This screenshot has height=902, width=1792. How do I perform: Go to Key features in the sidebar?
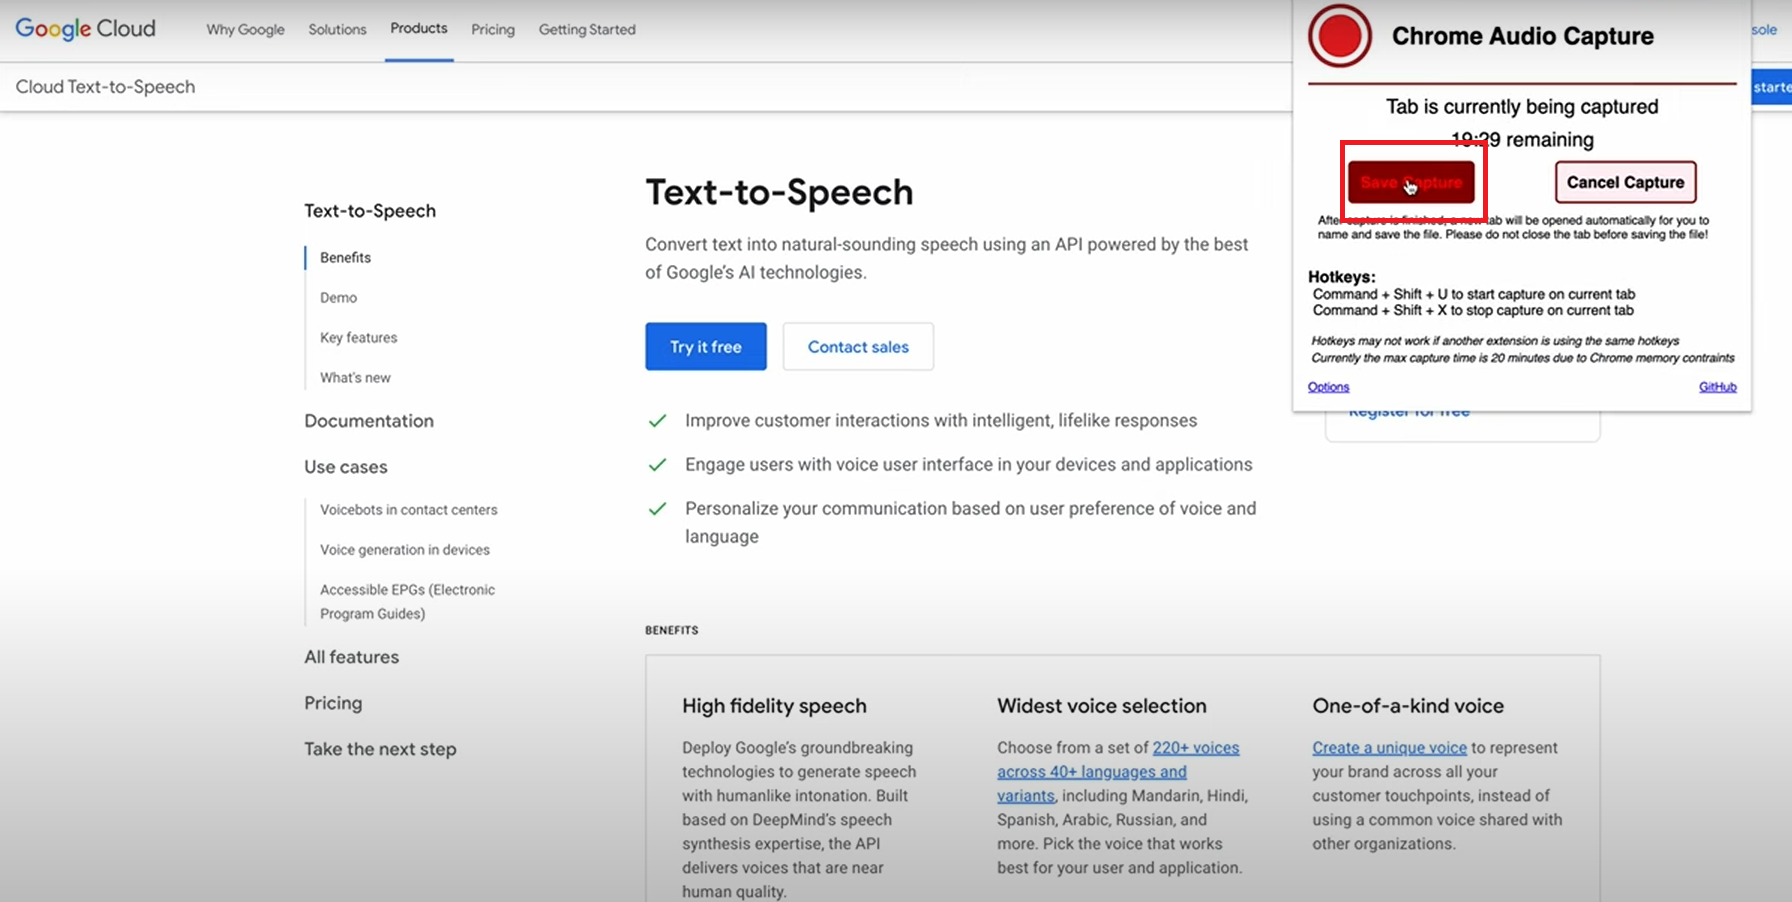358,338
